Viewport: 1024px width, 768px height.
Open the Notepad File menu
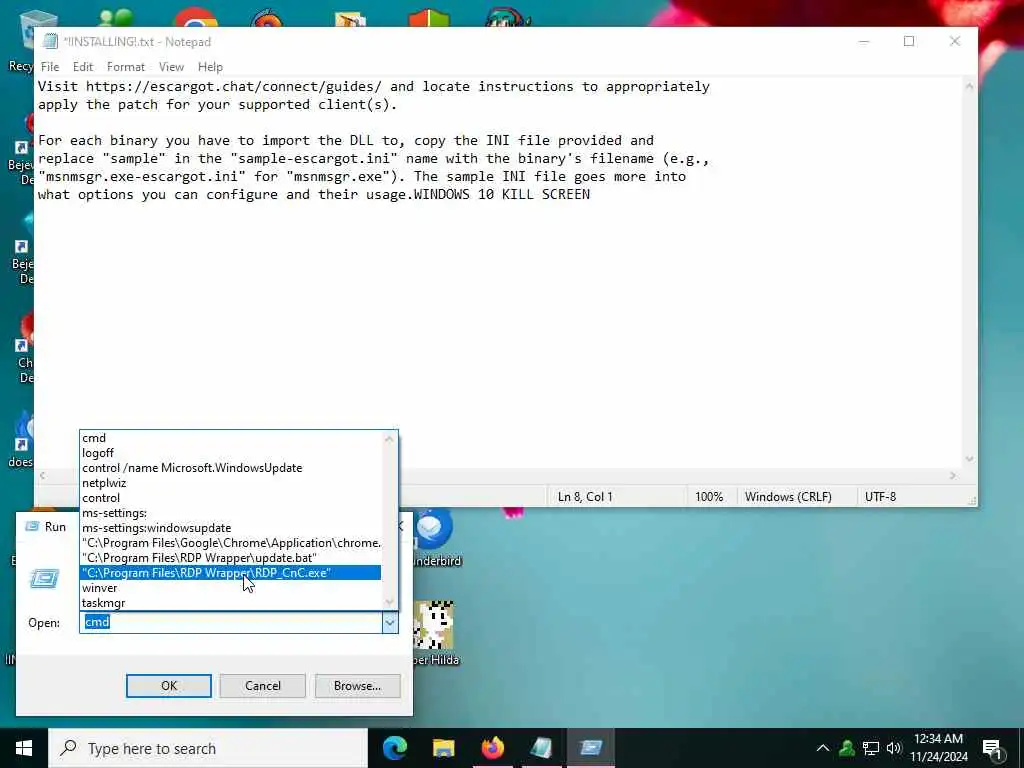50,67
